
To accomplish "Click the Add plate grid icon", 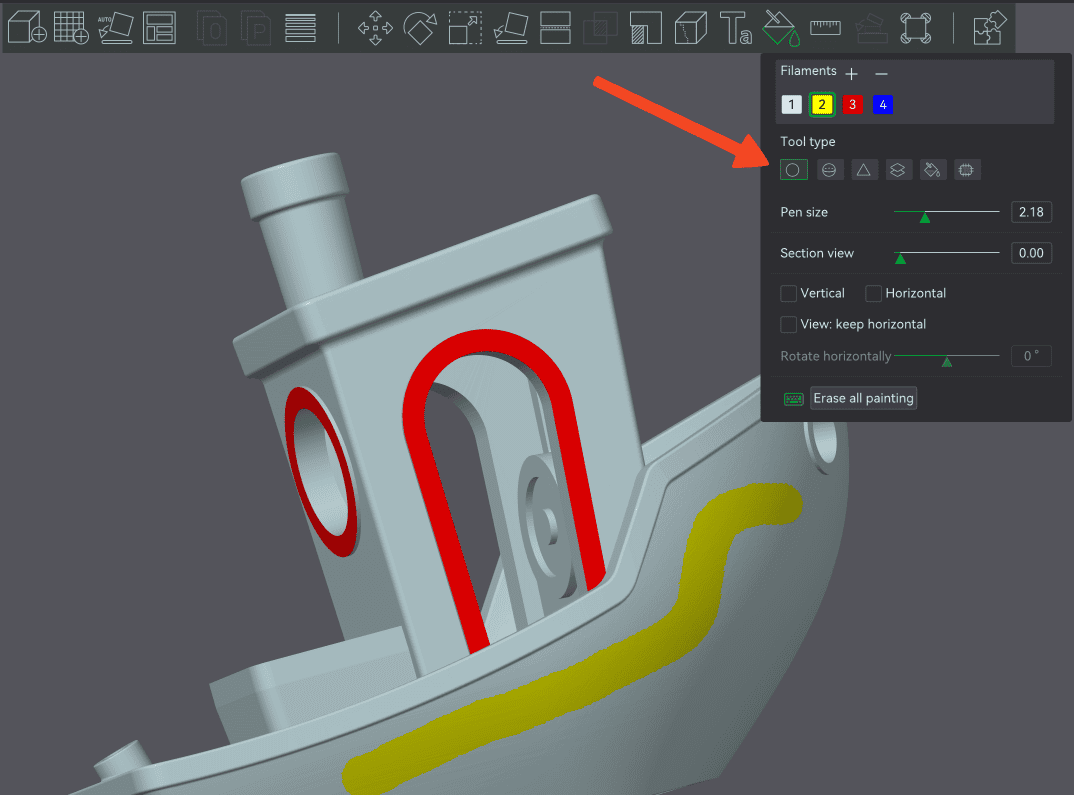I will click(70, 27).
